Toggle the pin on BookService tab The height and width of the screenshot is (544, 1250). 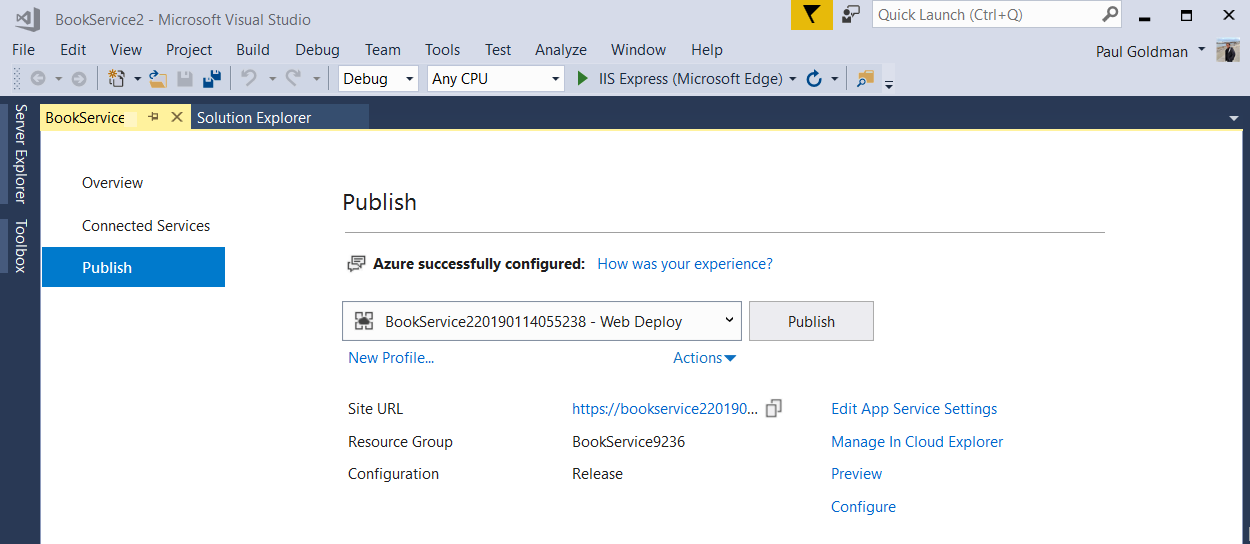coord(153,117)
